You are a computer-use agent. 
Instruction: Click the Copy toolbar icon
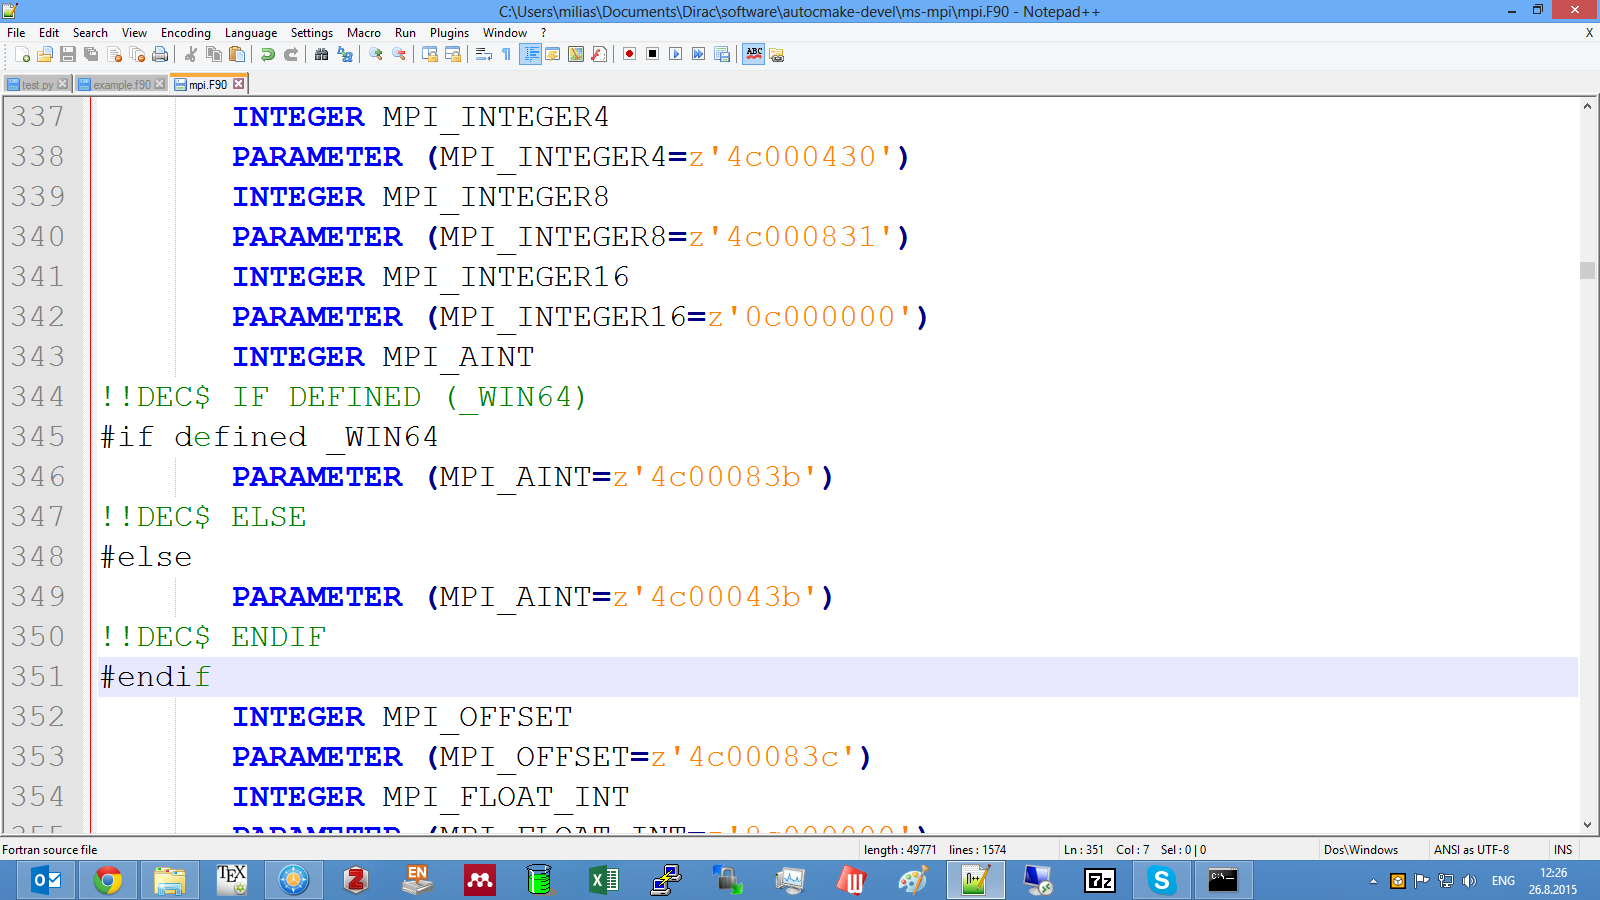click(214, 54)
